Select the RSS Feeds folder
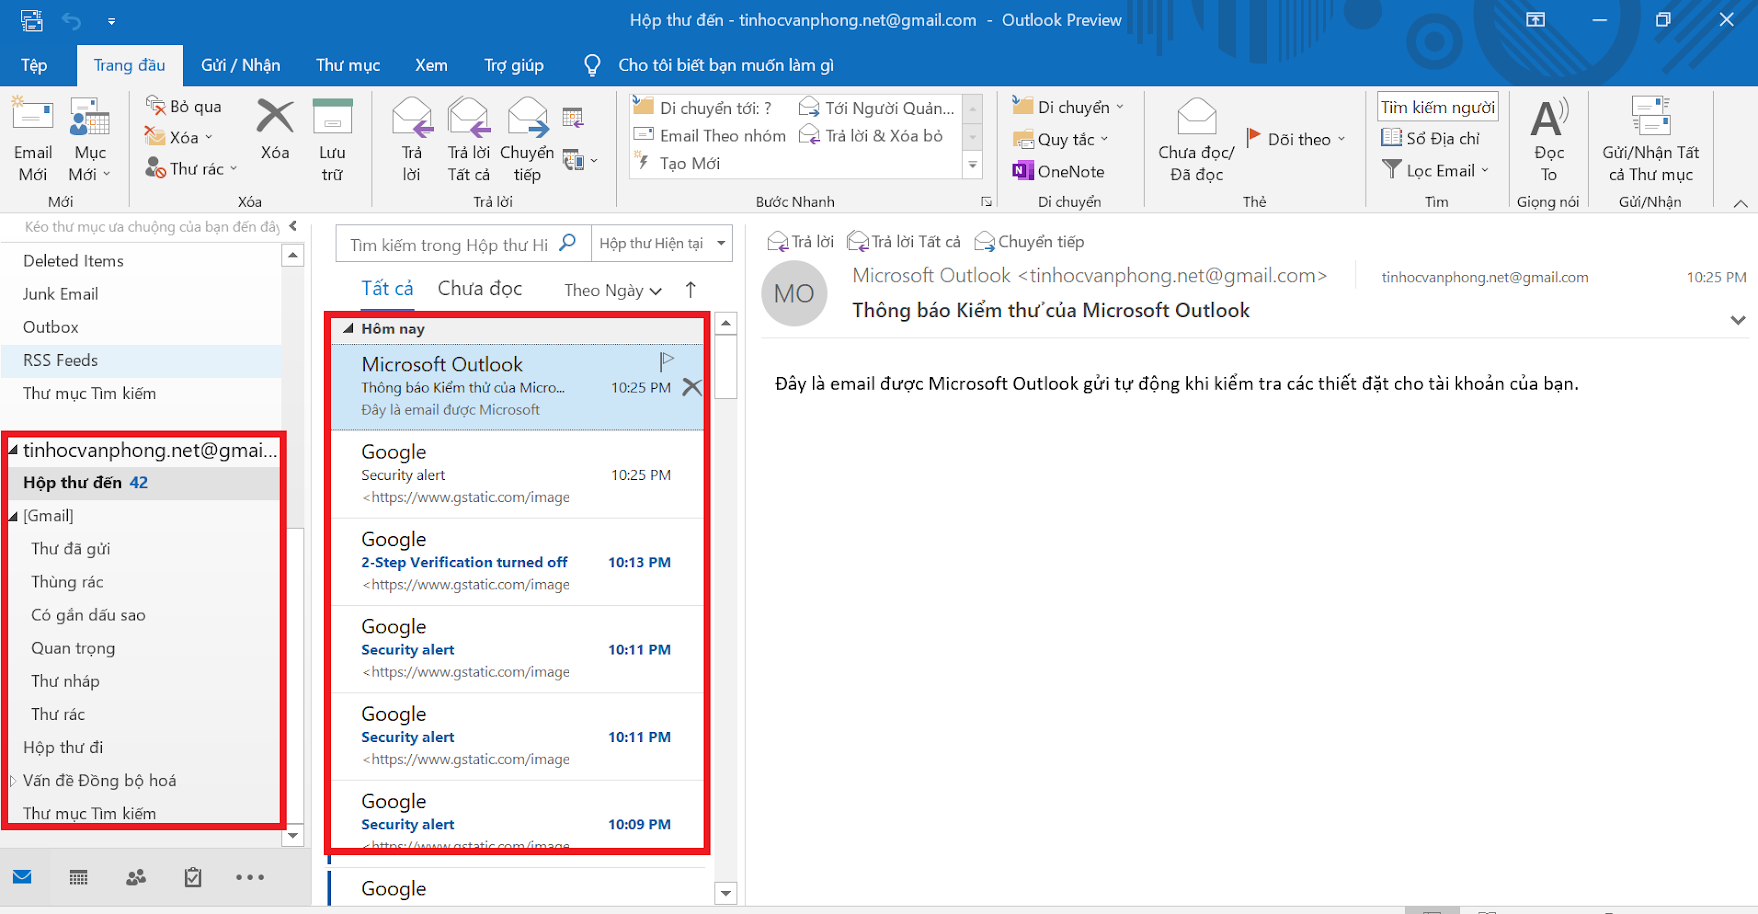Viewport: 1758px width, 914px height. pos(140,360)
